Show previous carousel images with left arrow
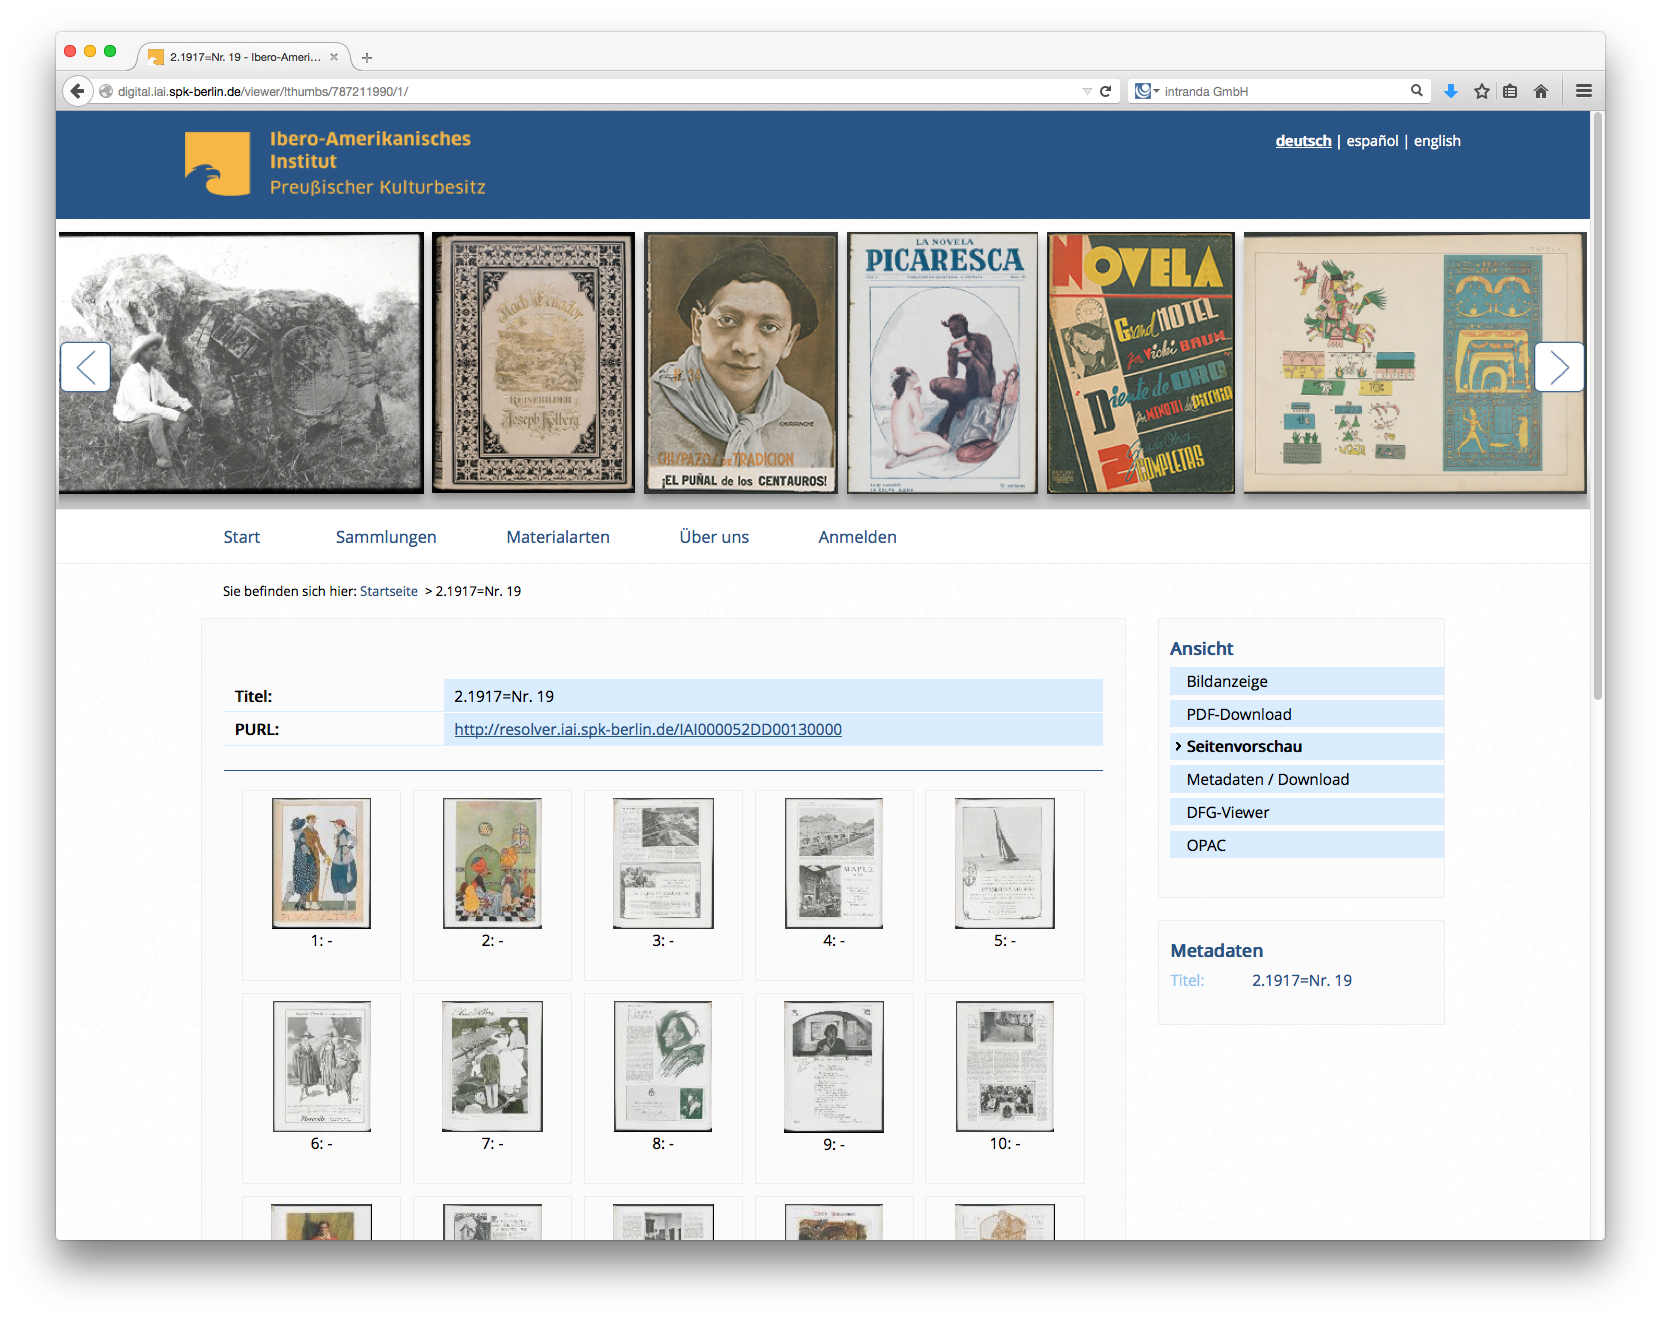Screen dimensions: 1661x1320 click(85, 367)
